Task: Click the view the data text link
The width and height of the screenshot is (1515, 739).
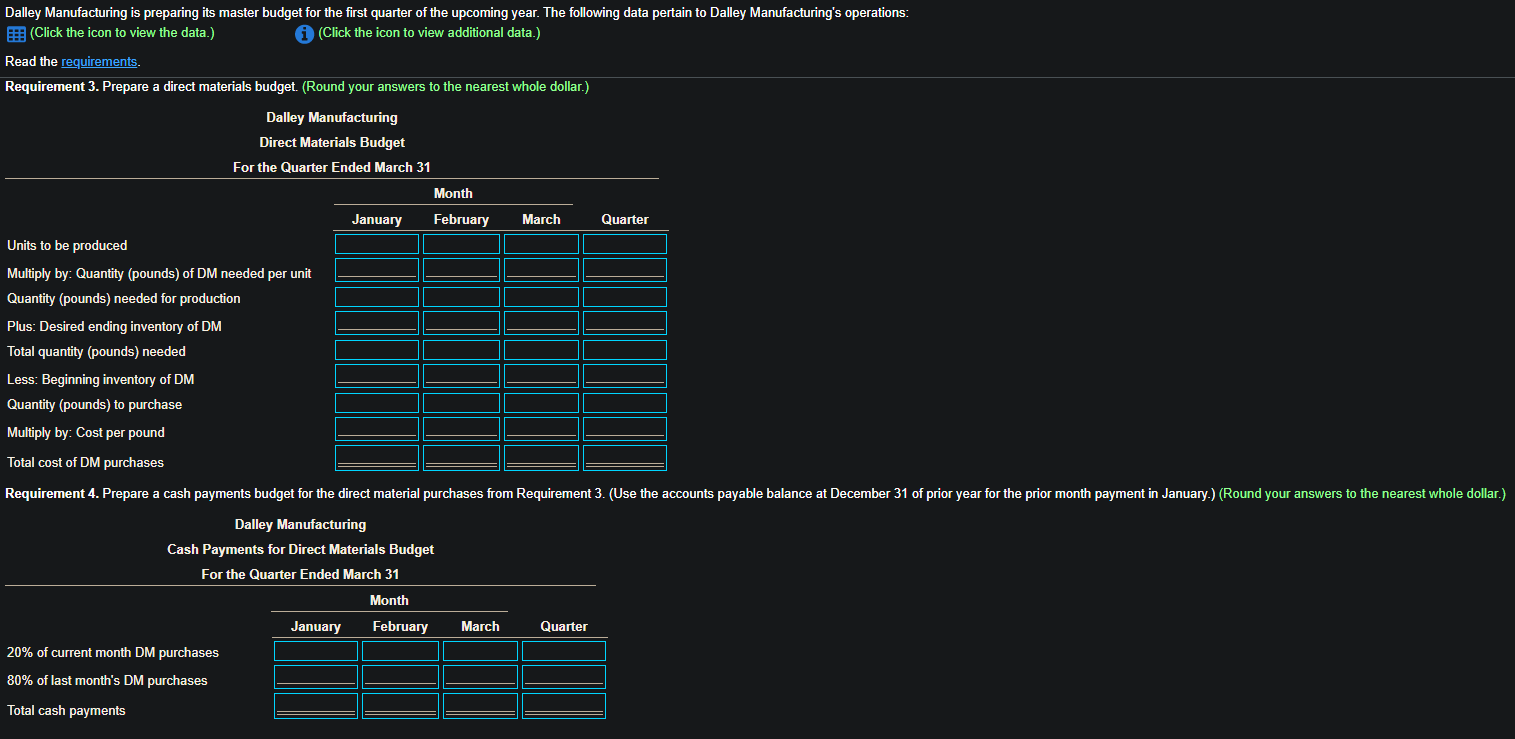Action: [122, 33]
